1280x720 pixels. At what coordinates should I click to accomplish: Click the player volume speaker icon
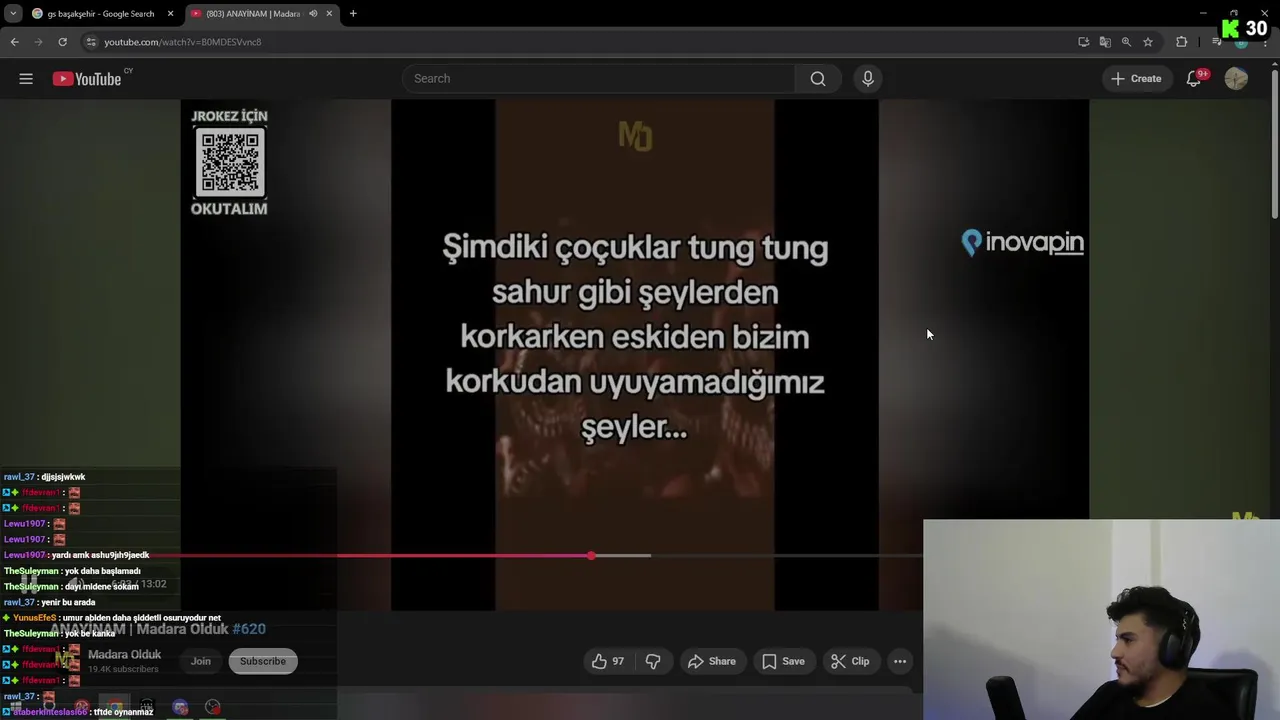click(x=77, y=584)
